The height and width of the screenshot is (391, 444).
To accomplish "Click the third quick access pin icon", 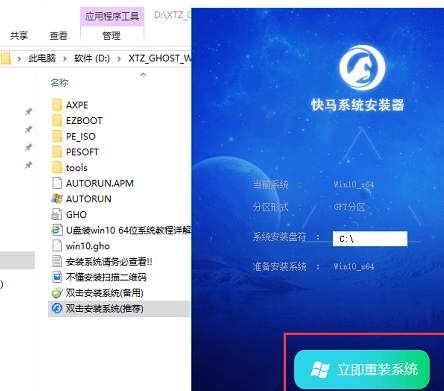I will tap(29, 147).
